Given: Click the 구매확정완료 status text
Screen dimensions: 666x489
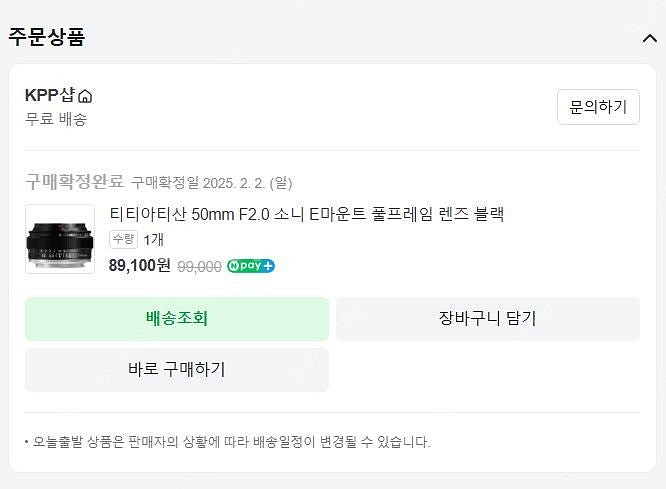Looking at the screenshot, I should pos(74,182).
